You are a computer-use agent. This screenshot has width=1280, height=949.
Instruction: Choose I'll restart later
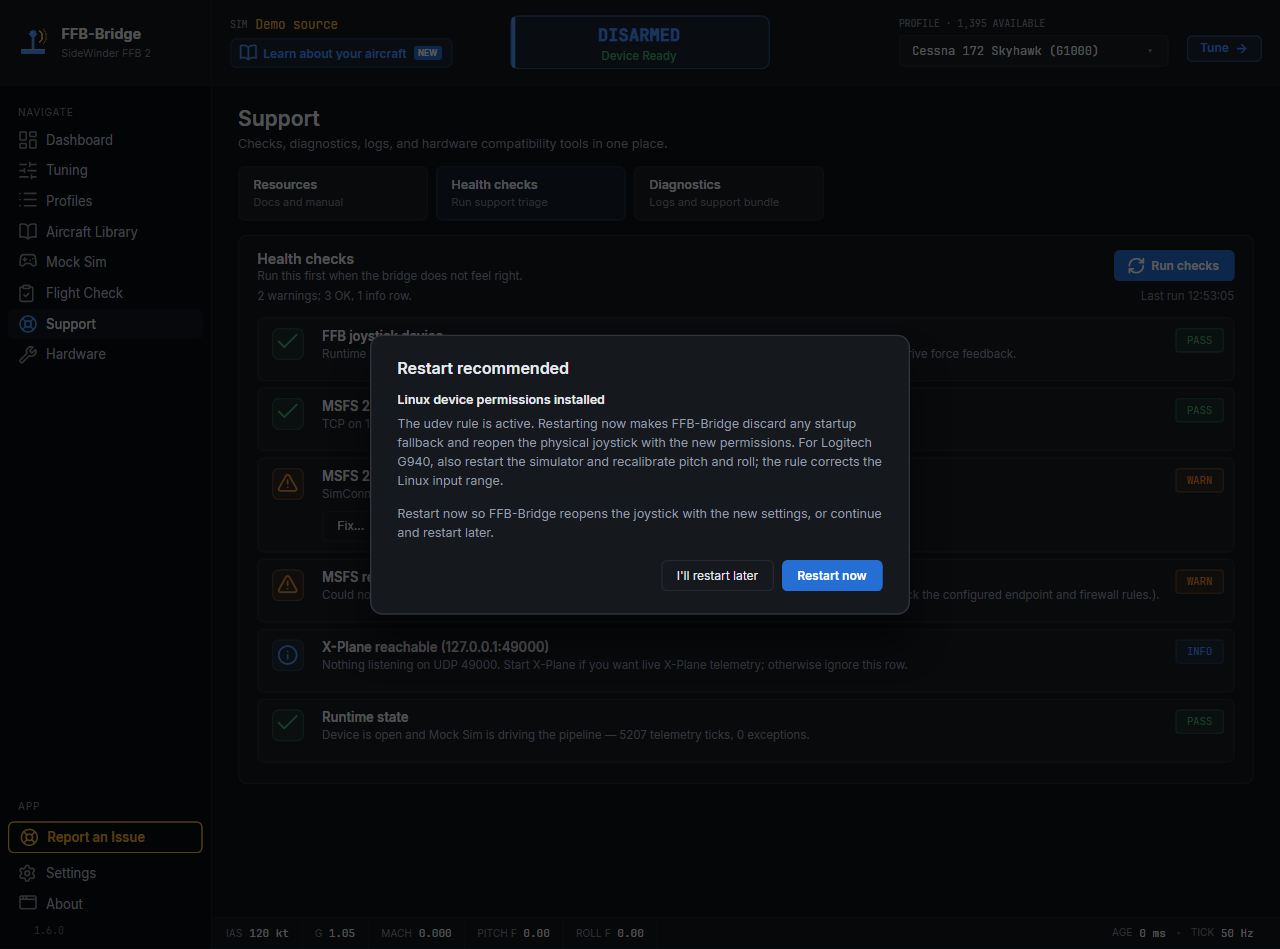click(717, 575)
